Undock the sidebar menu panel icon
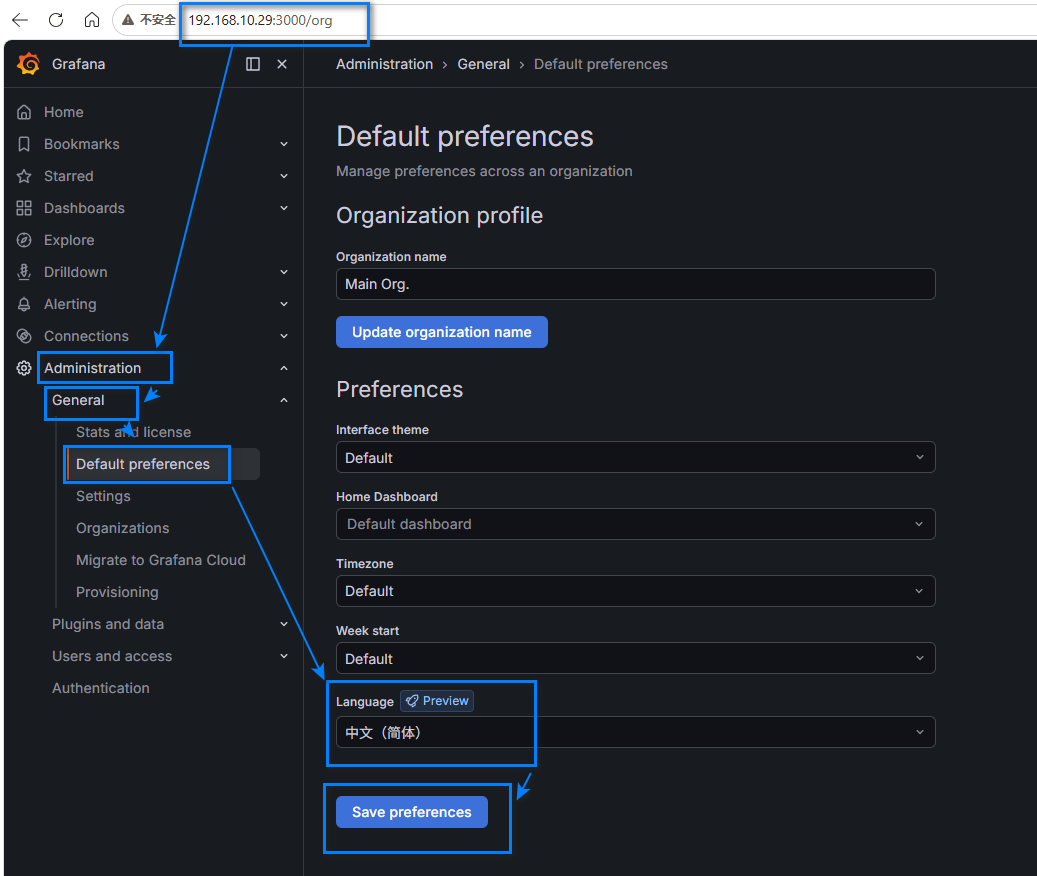 click(253, 64)
